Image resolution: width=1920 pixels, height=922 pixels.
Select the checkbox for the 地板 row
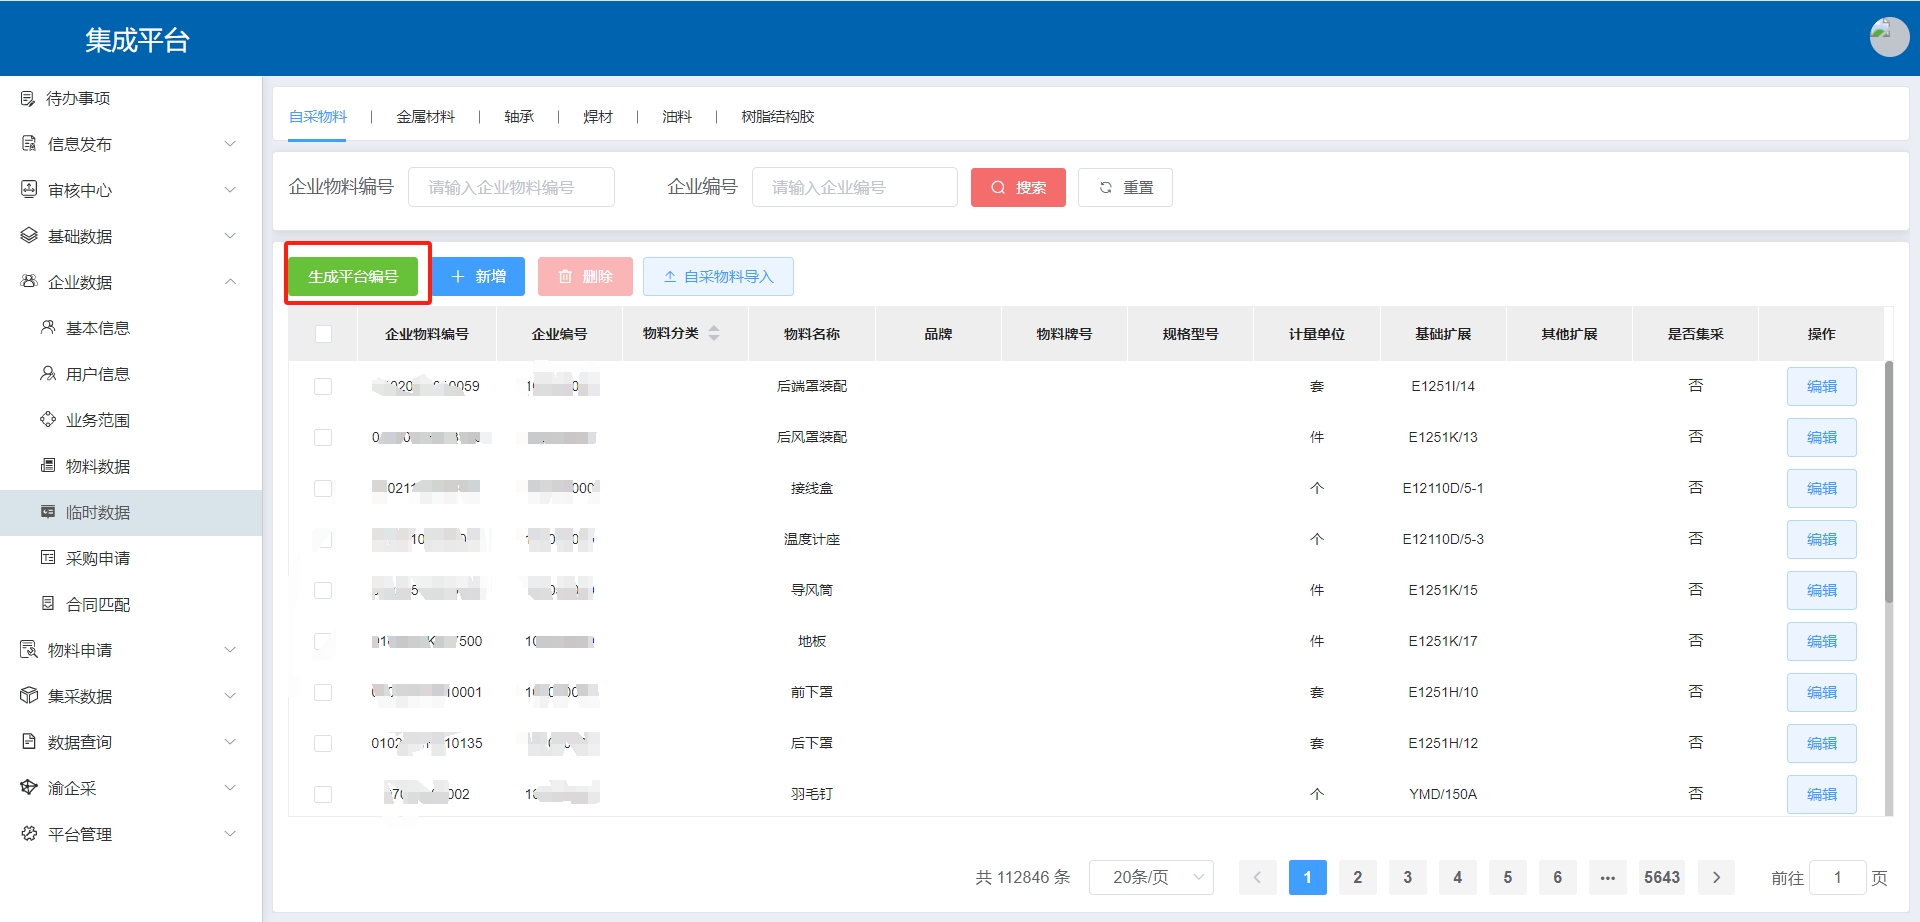point(323,641)
